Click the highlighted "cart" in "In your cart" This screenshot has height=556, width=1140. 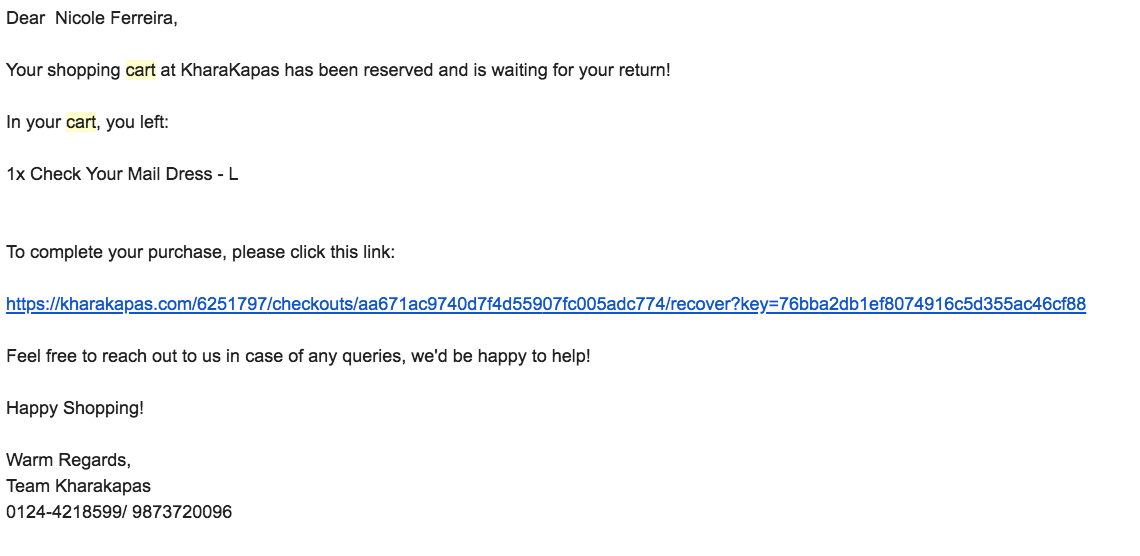point(81,123)
